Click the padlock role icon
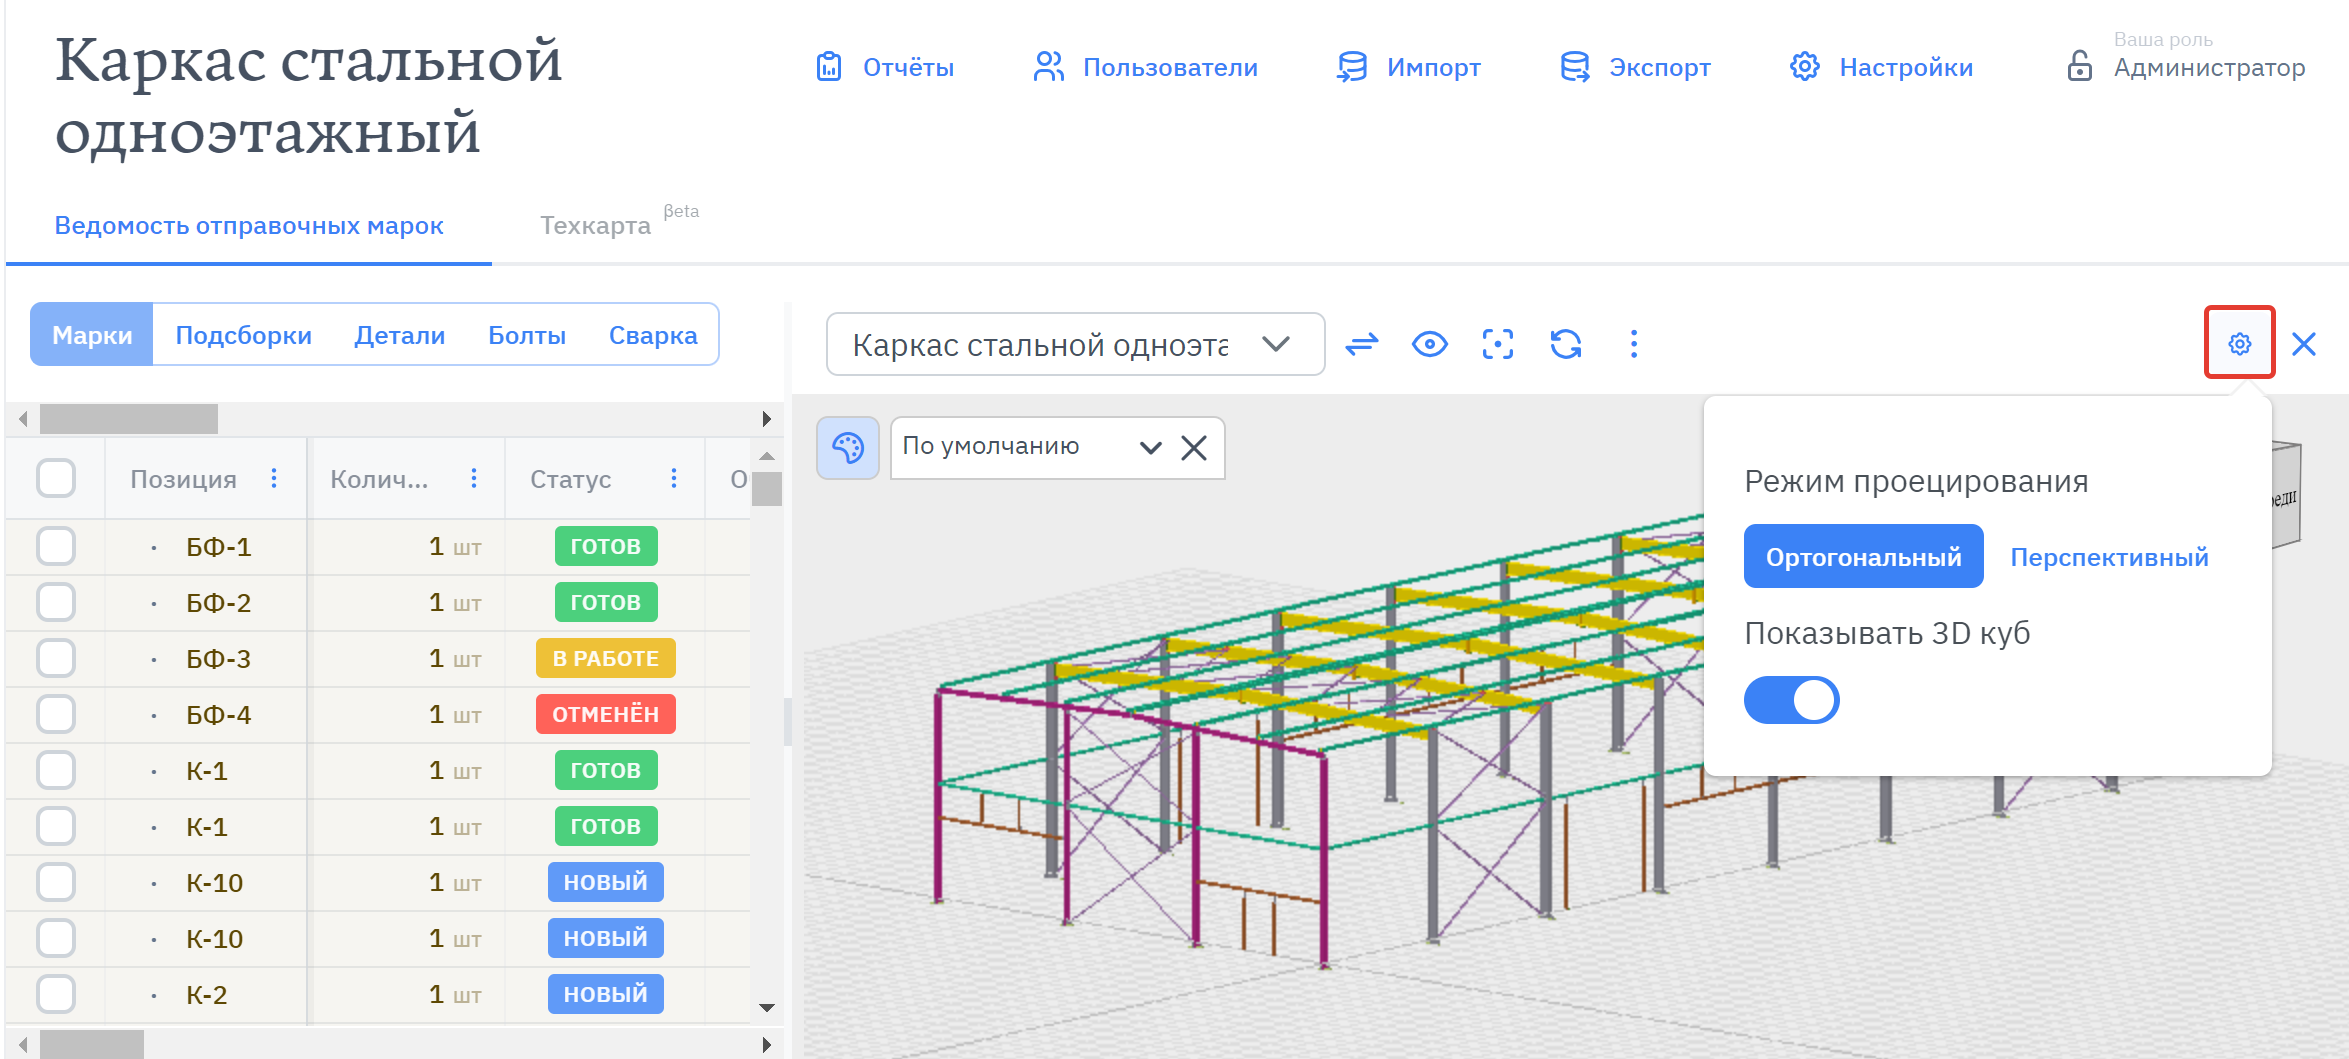 point(2080,66)
